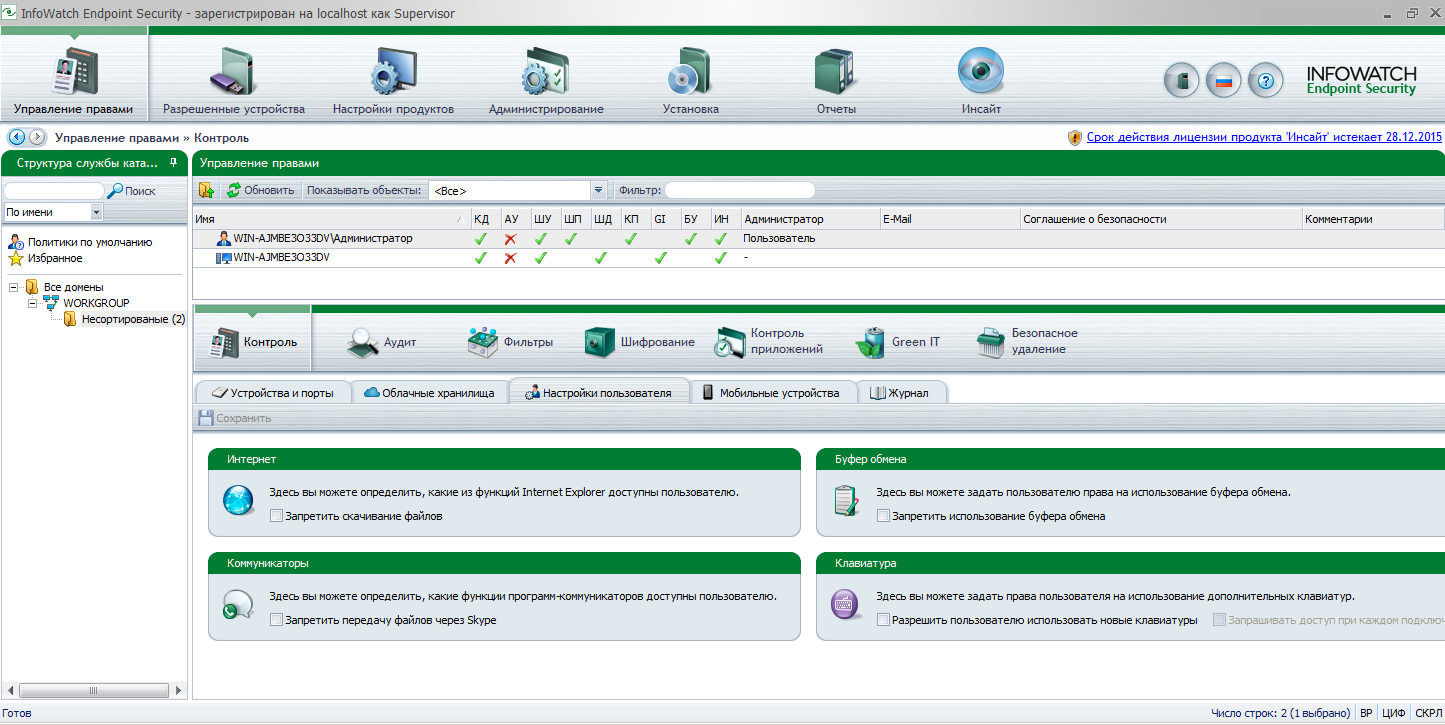Click the up-level folder toolbar icon
1445x725 pixels.
207,190
